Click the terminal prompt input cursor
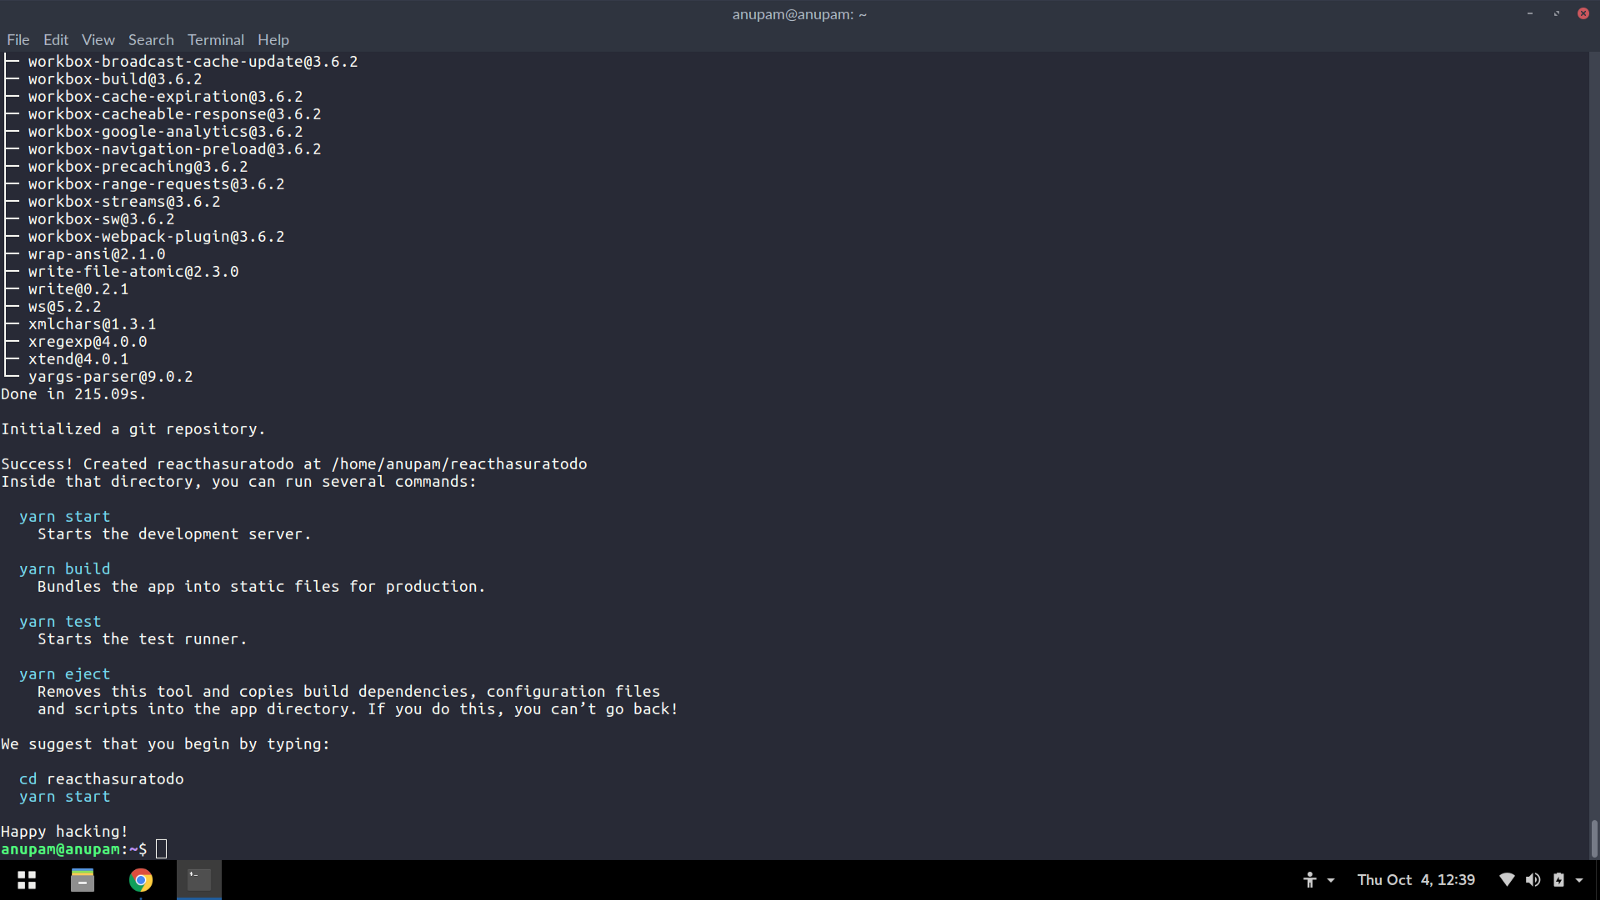This screenshot has height=900, width=1600. [x=162, y=849]
